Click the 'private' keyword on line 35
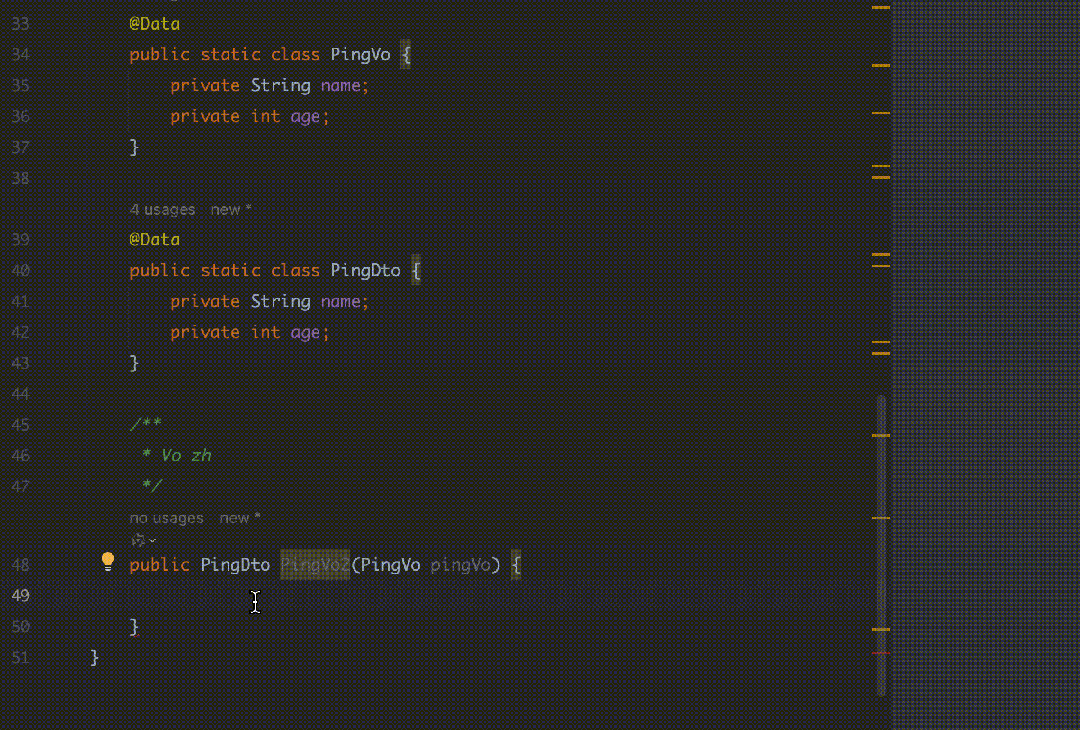The image size is (1080, 730). (205, 85)
